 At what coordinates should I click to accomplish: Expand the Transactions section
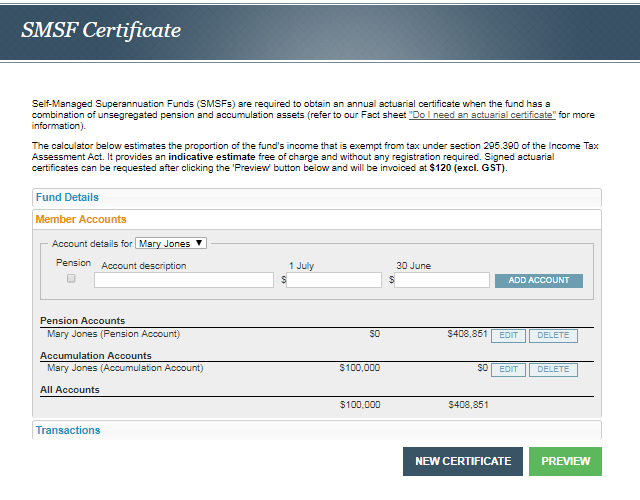click(68, 430)
